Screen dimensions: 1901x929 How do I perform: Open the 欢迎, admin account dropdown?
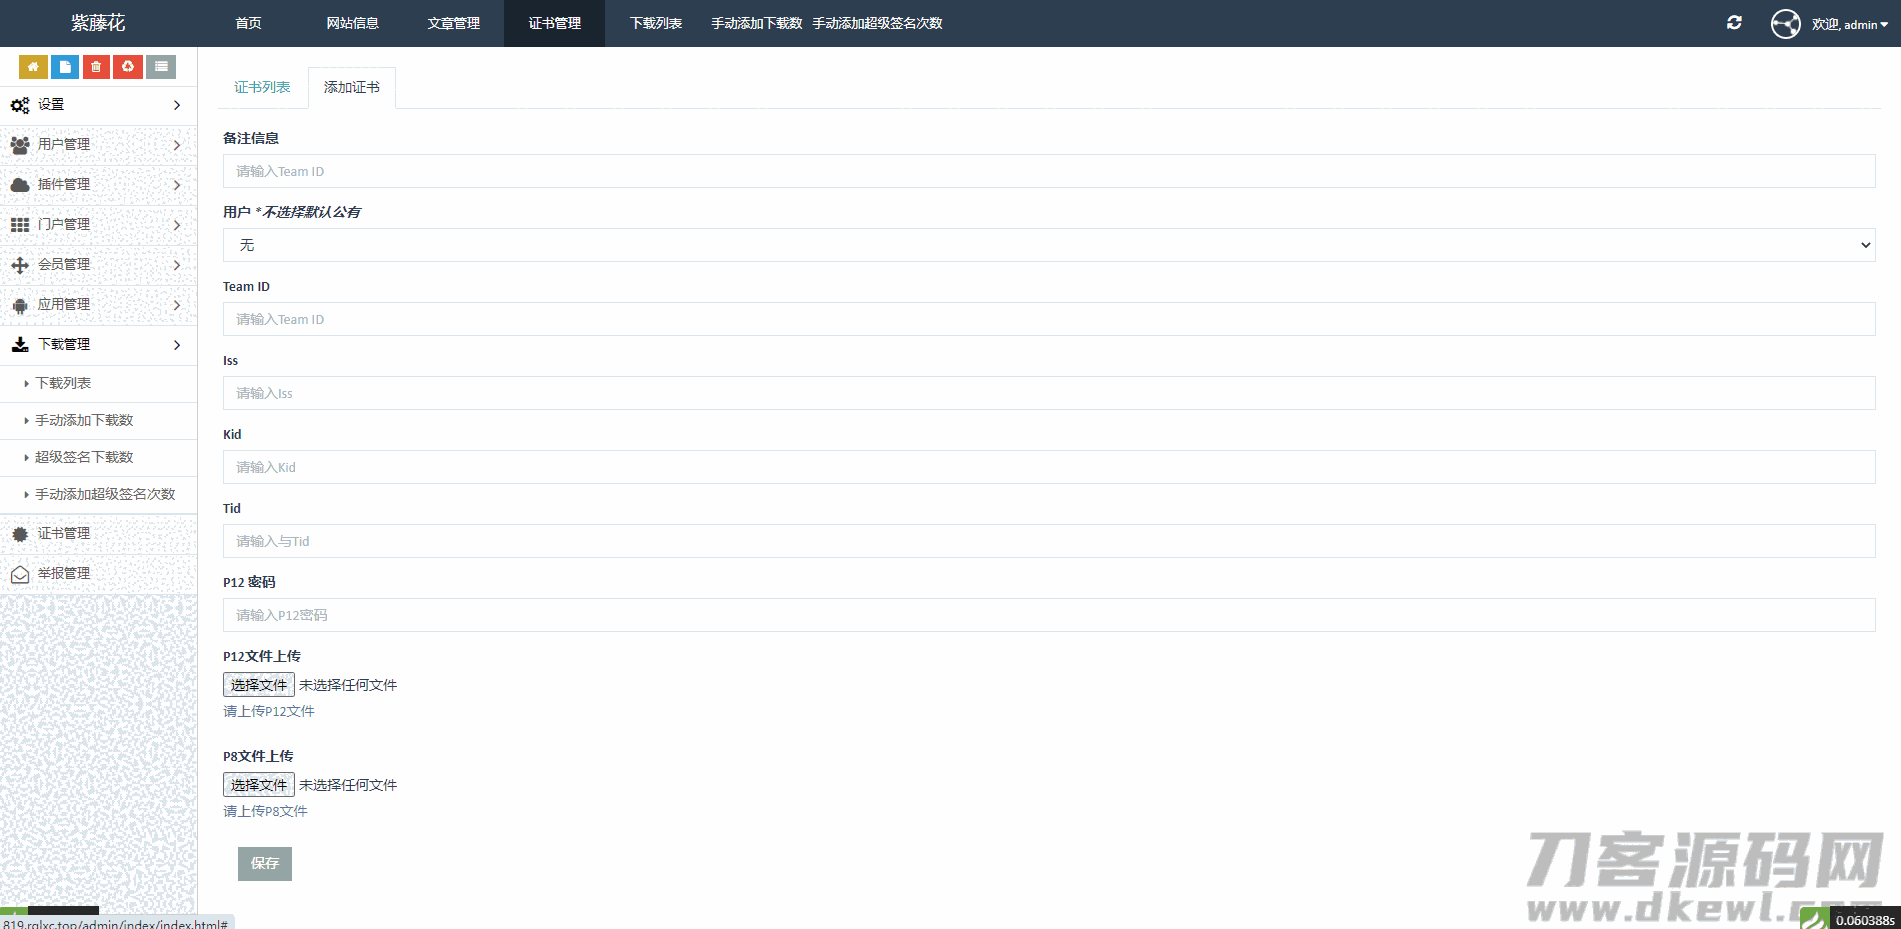tap(1850, 24)
